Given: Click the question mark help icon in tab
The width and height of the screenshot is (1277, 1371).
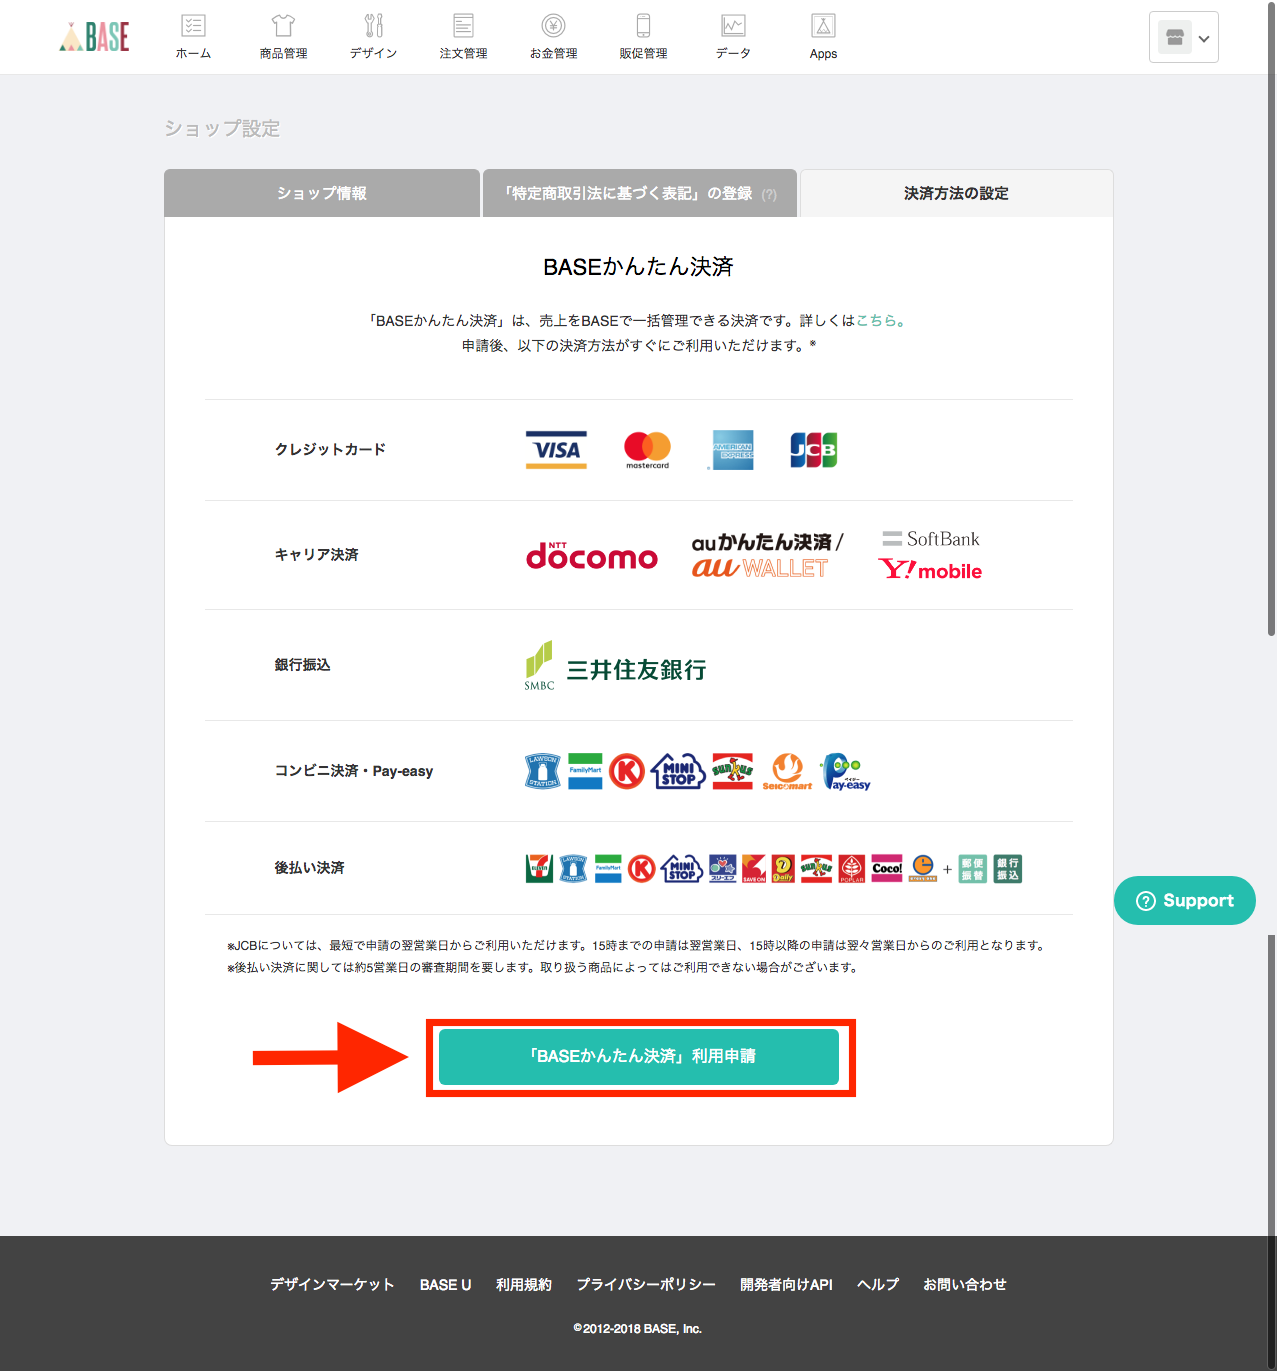Looking at the screenshot, I should [769, 195].
